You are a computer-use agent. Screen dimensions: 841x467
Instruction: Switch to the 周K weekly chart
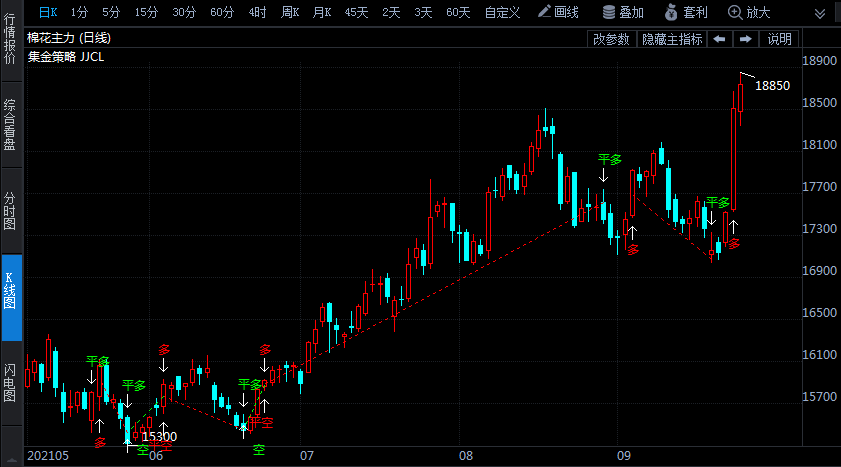coord(290,12)
